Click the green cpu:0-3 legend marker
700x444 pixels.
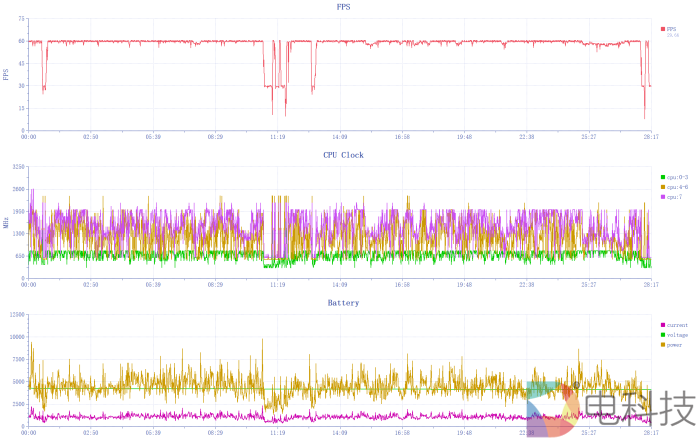point(663,177)
